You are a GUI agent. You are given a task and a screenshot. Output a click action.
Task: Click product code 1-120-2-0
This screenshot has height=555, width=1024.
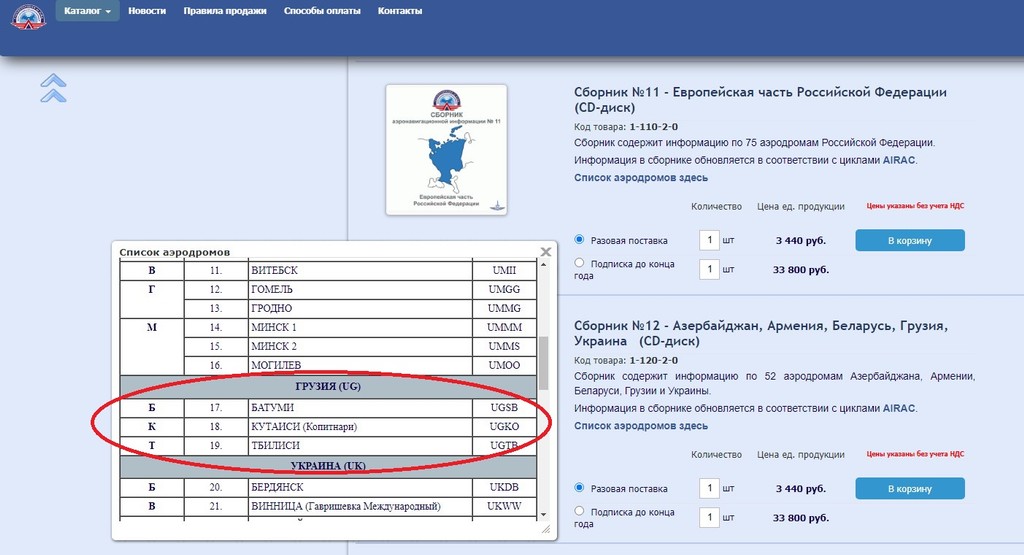[x=654, y=360]
